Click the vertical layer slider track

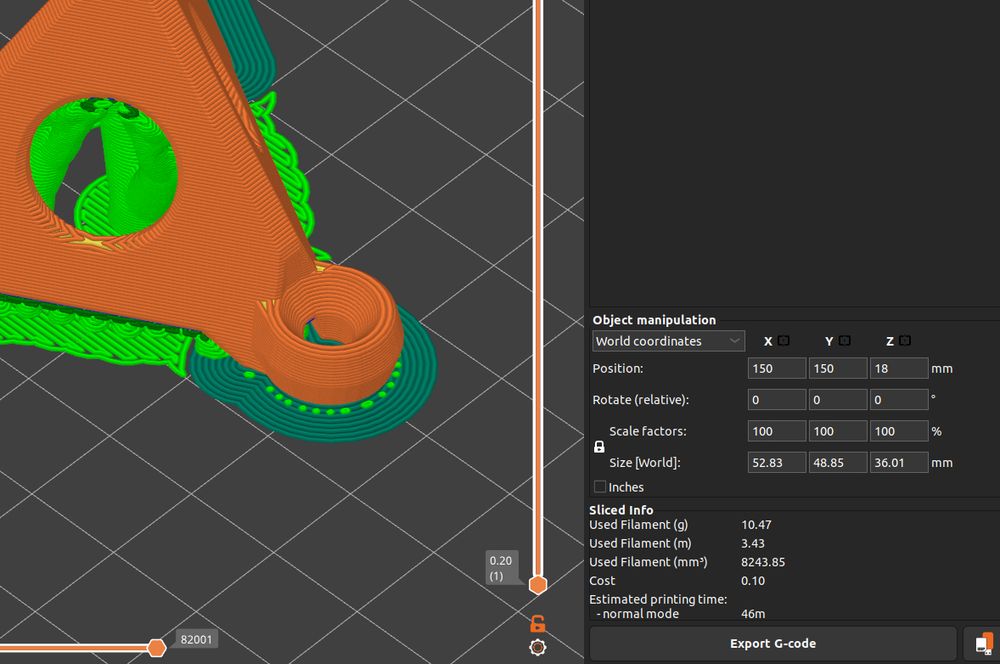538,300
